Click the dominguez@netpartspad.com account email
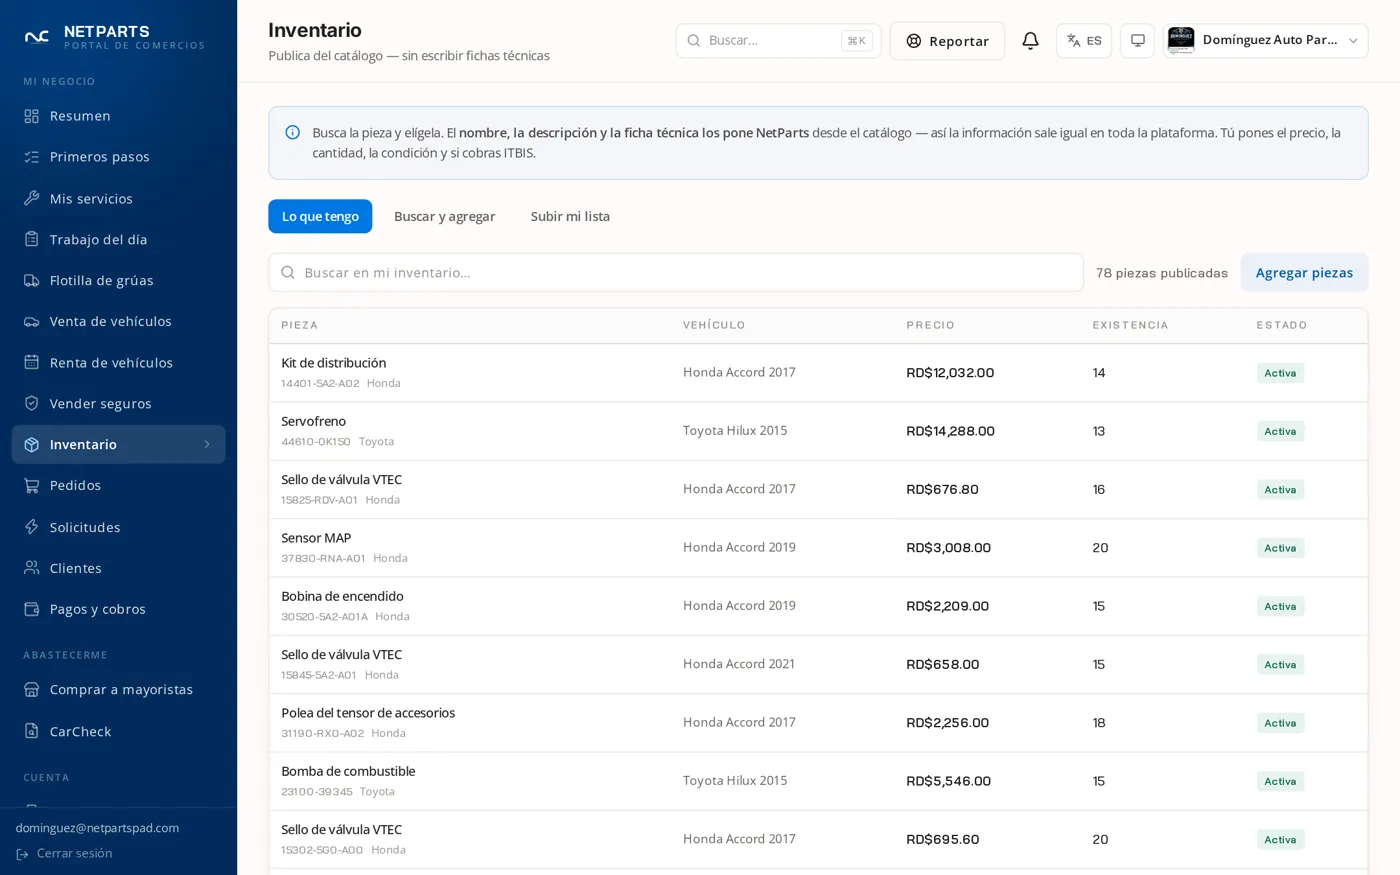This screenshot has width=1400, height=875. pyautogui.click(x=97, y=828)
